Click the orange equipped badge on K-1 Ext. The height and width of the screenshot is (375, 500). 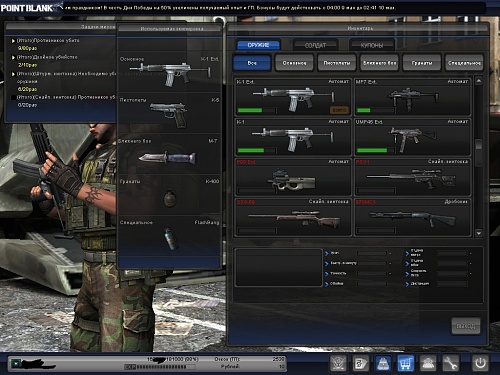(x=339, y=110)
